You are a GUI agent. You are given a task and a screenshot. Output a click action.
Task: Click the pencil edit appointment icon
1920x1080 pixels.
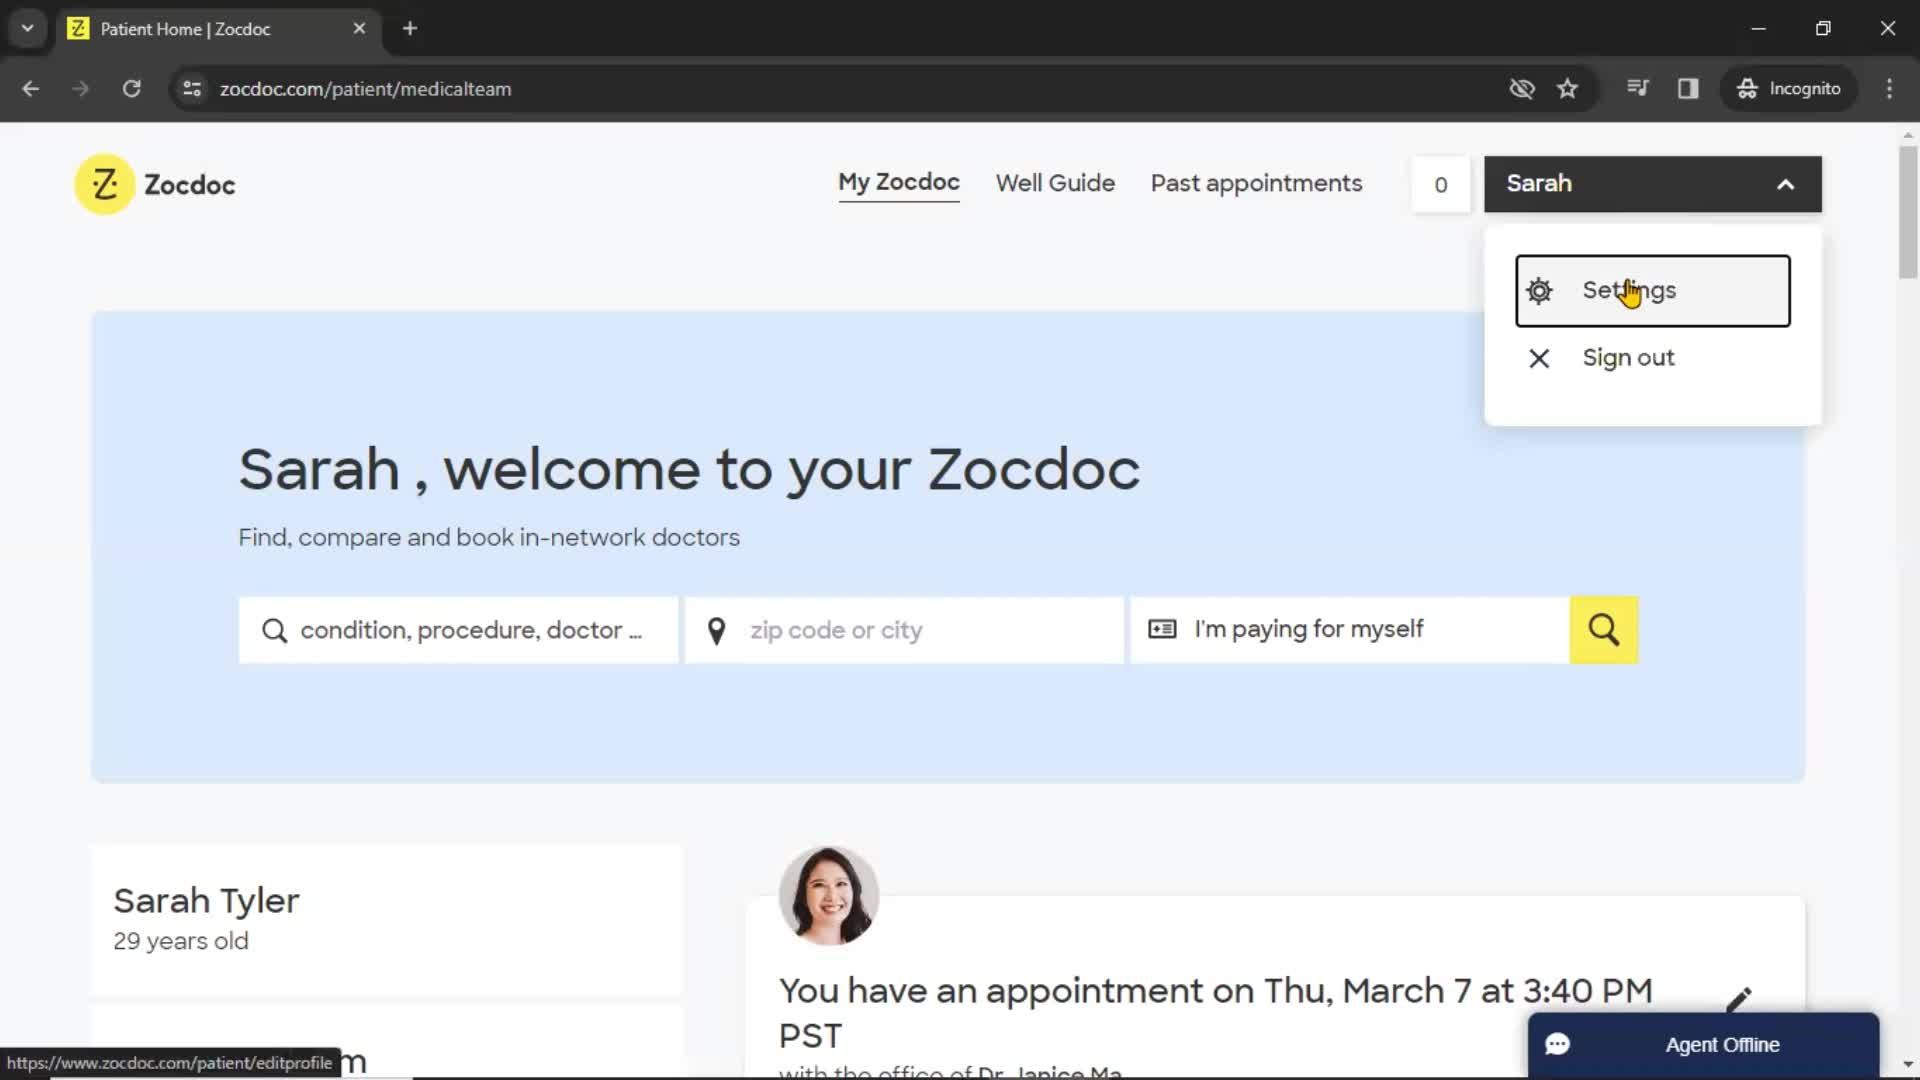point(1739,999)
